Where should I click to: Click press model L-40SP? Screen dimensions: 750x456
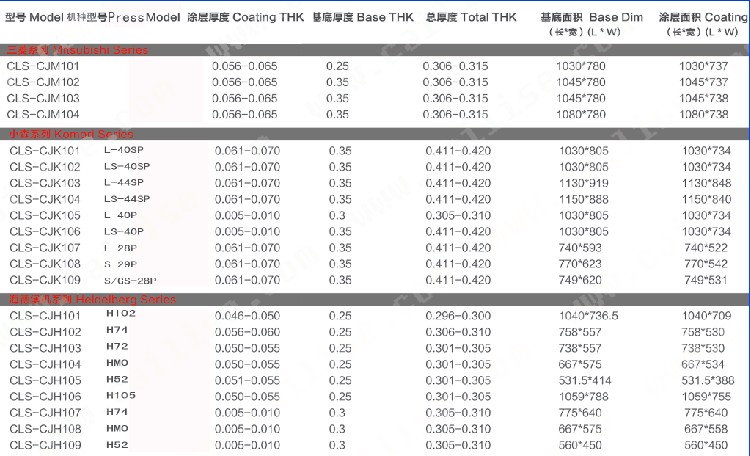click(x=124, y=150)
